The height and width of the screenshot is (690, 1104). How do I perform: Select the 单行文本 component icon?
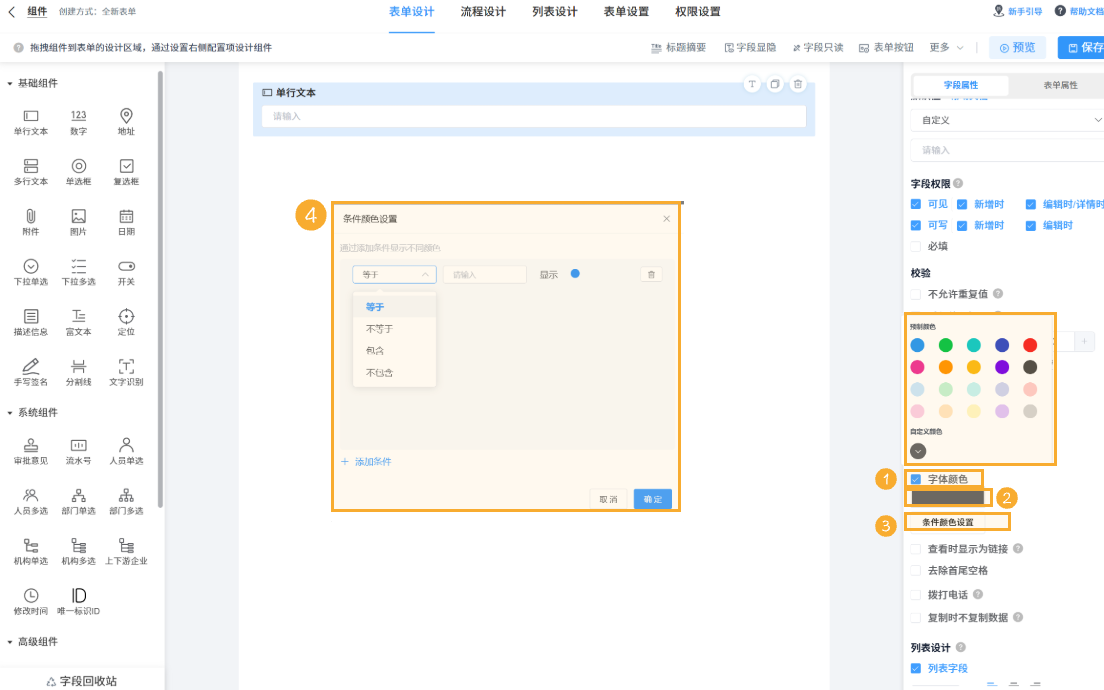pos(31,122)
